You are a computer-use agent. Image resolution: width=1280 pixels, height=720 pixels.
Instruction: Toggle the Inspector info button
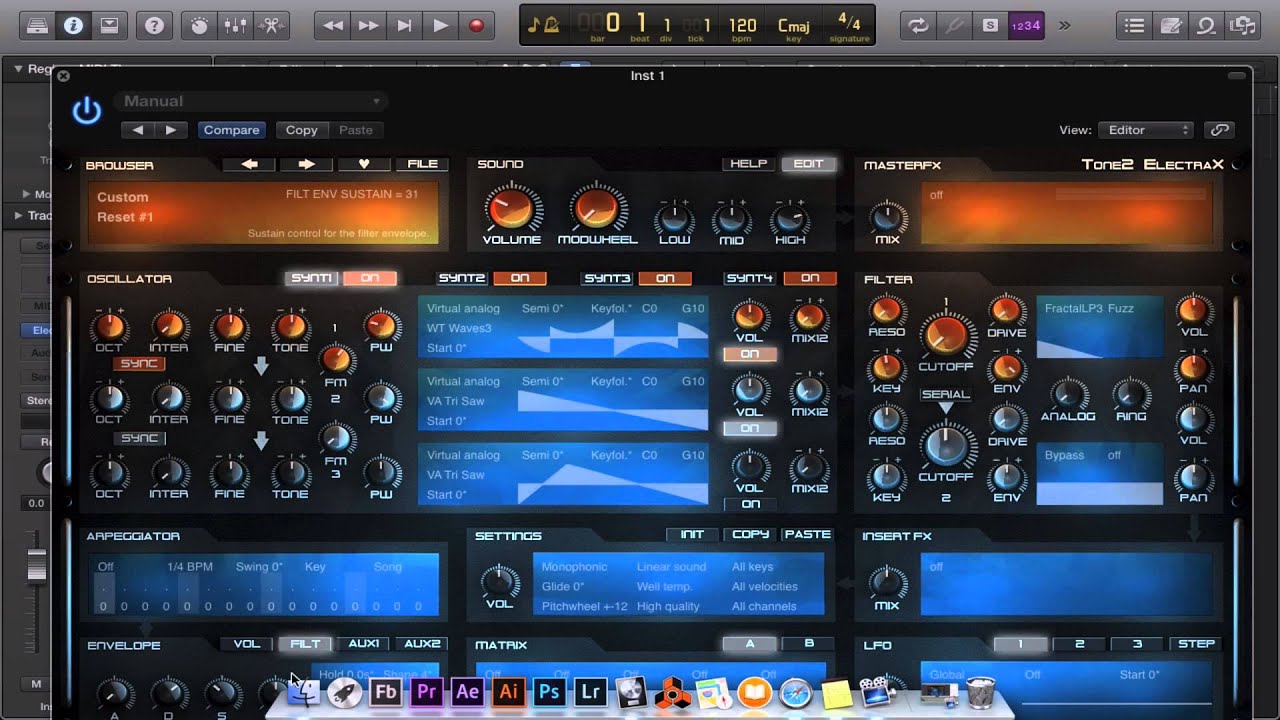[x=73, y=25]
